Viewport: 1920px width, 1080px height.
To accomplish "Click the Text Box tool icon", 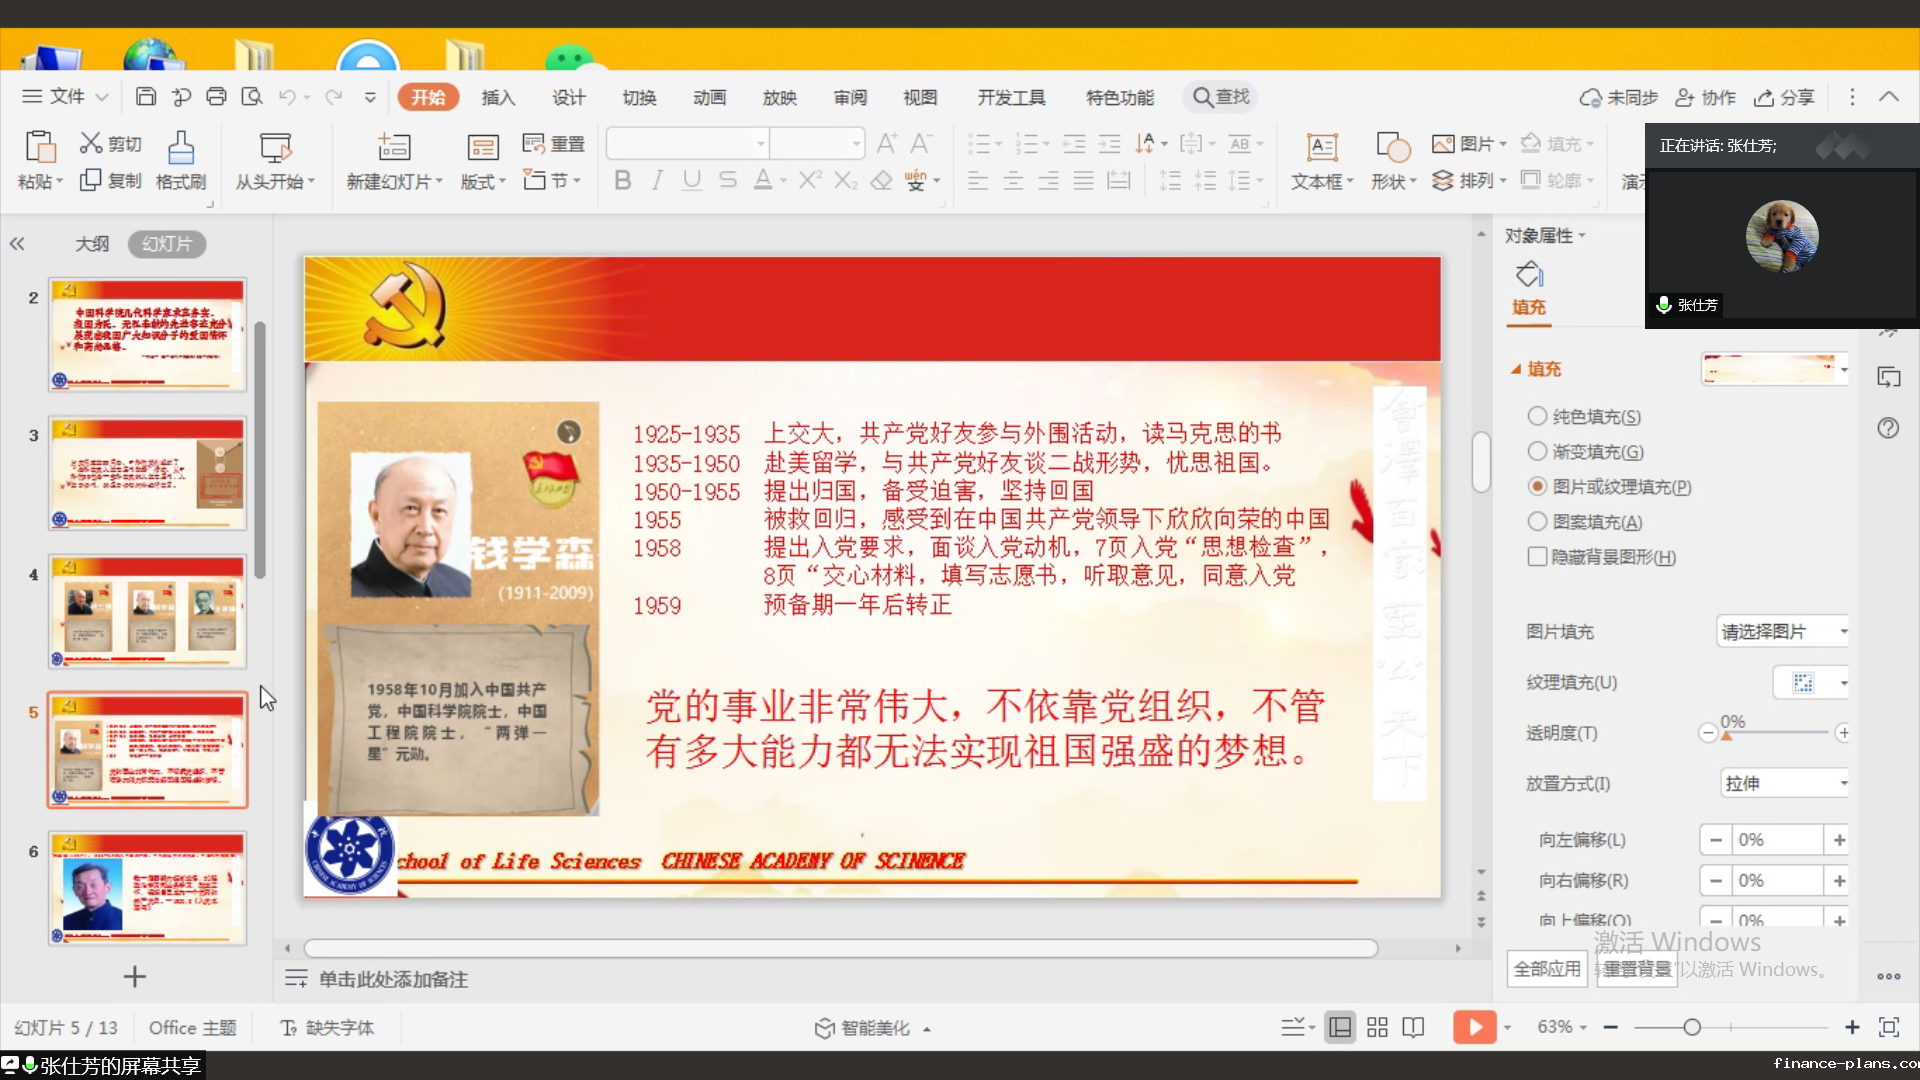I will [x=1322, y=147].
